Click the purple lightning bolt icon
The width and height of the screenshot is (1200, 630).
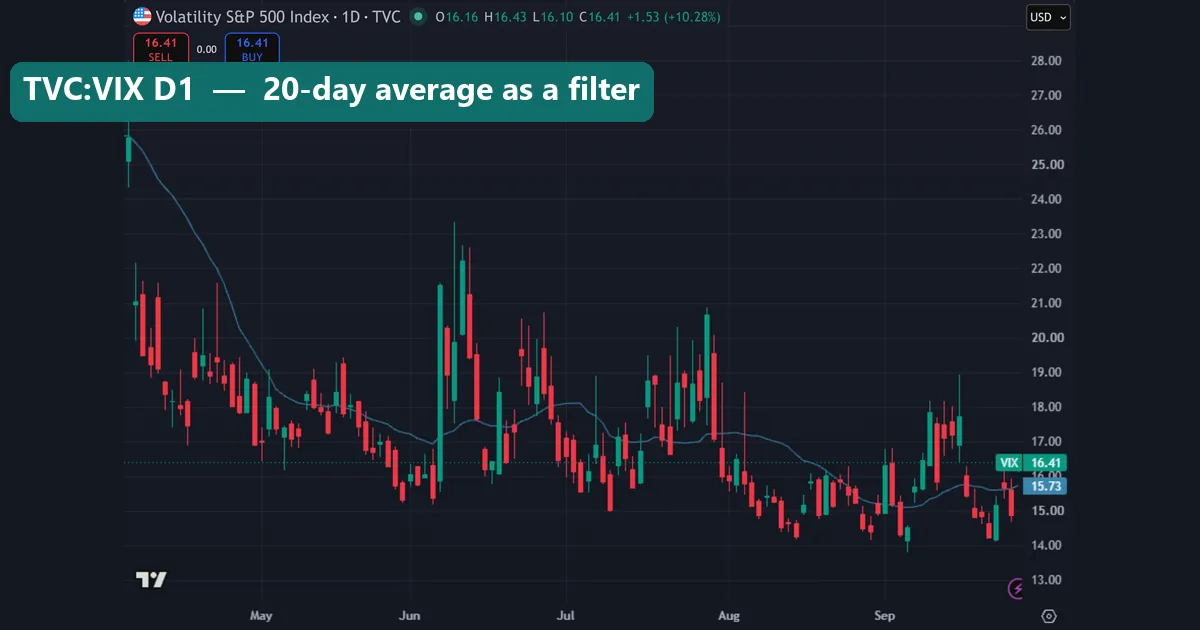[1017, 589]
